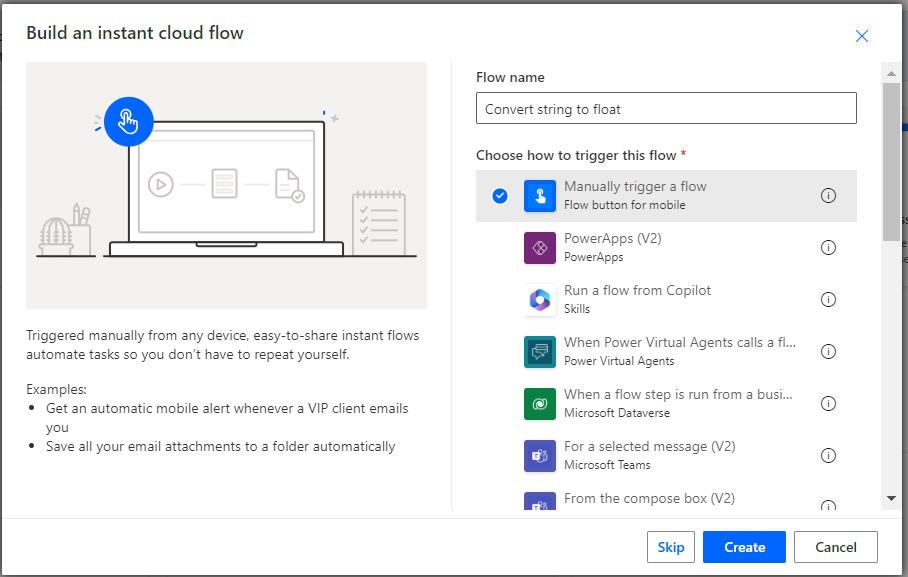Screen dimensions: 908x577
Task: Select the PowerApps (V2) trigger text
Action: pyautogui.click(x=613, y=239)
